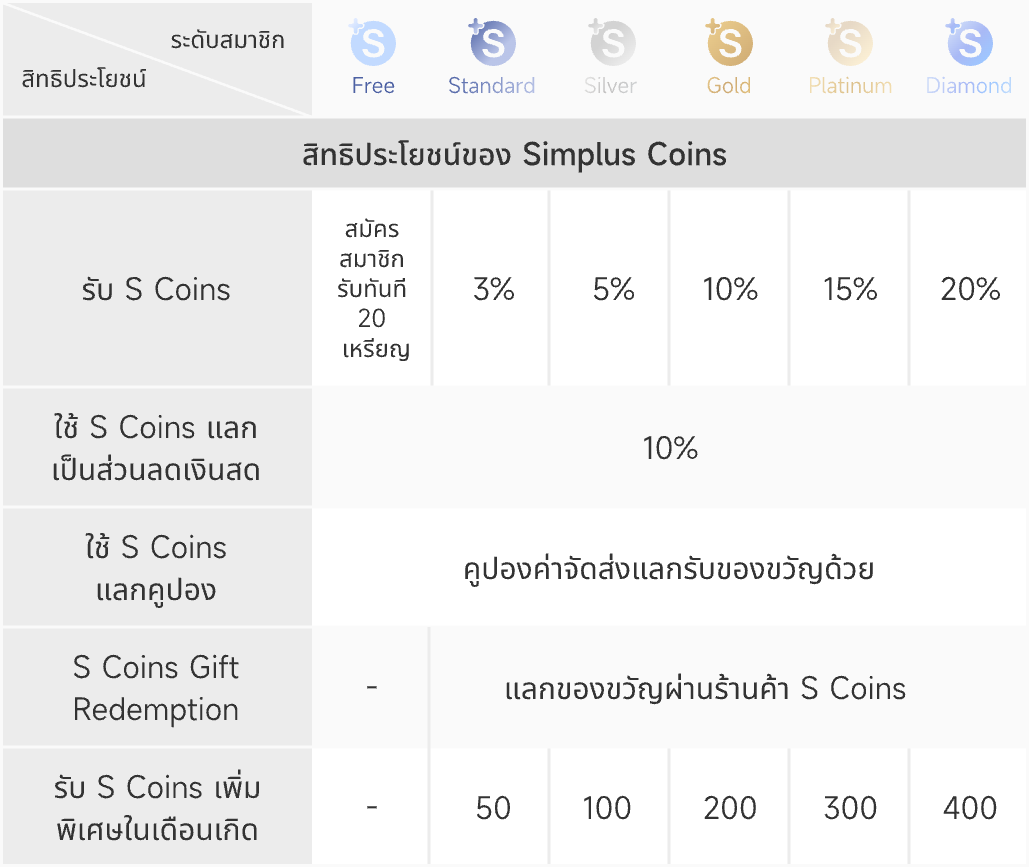Viewport: 1029px width, 867px height.
Task: Click the สมัครสมาชิกรับทันที 20 เหรียญ cell
Action: pos(372,290)
